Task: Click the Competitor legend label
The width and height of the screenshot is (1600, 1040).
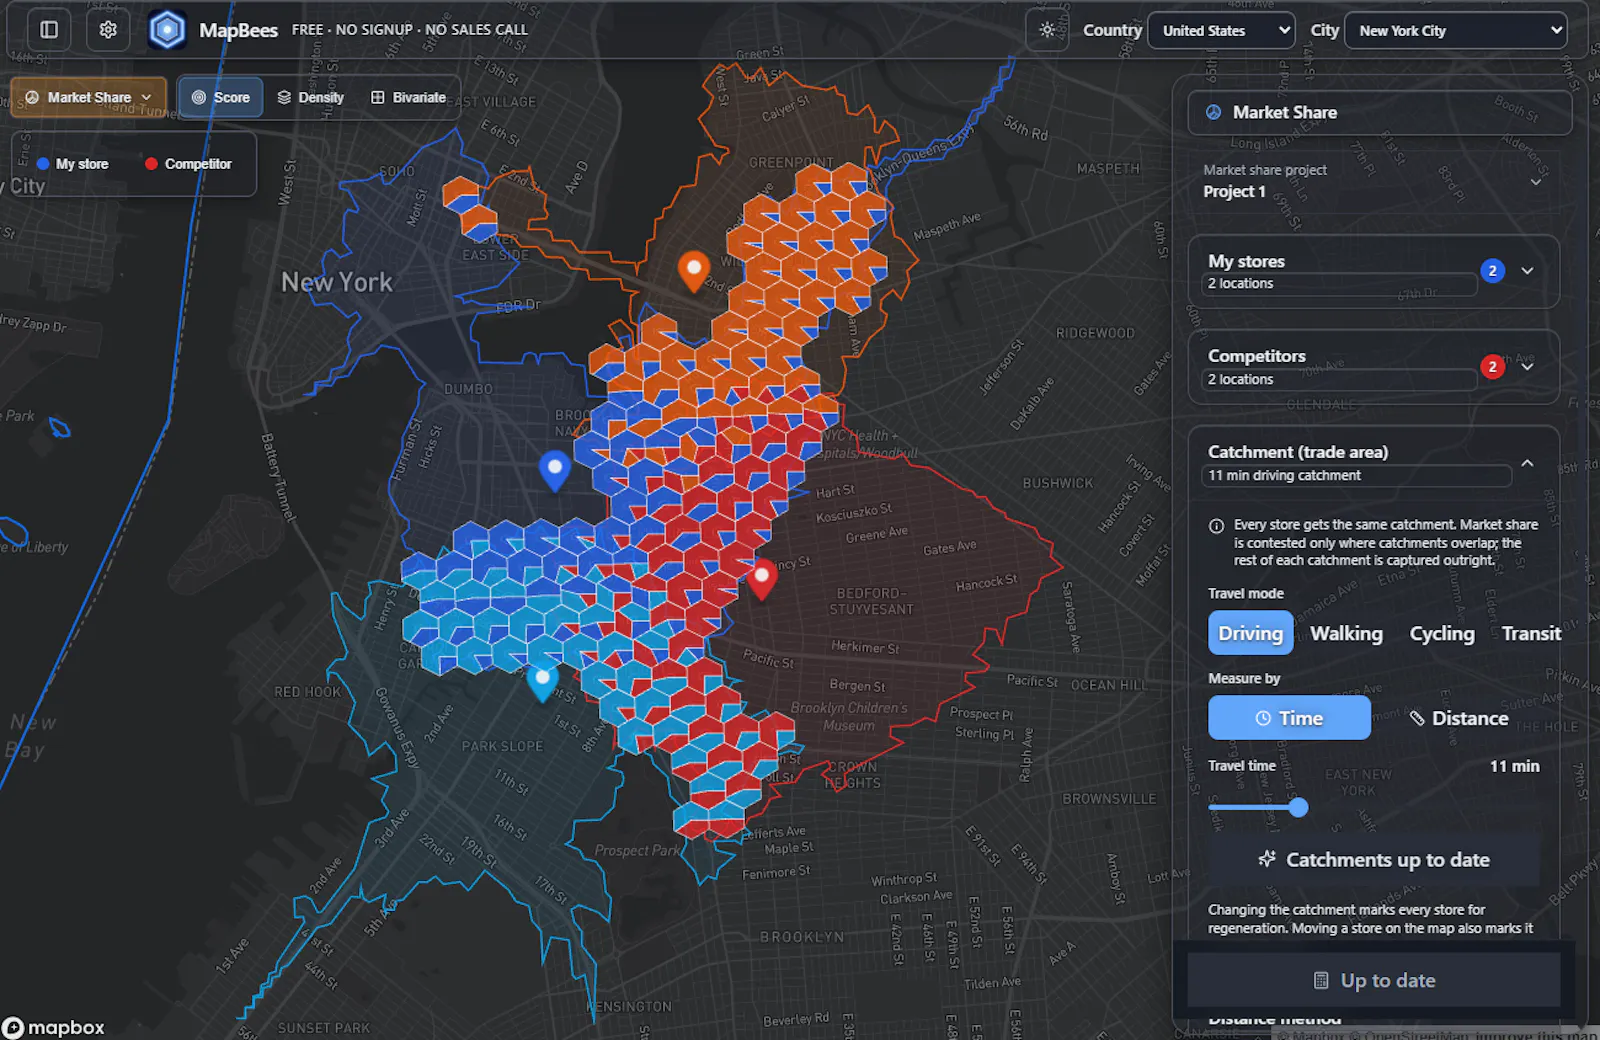Action: coord(198,164)
